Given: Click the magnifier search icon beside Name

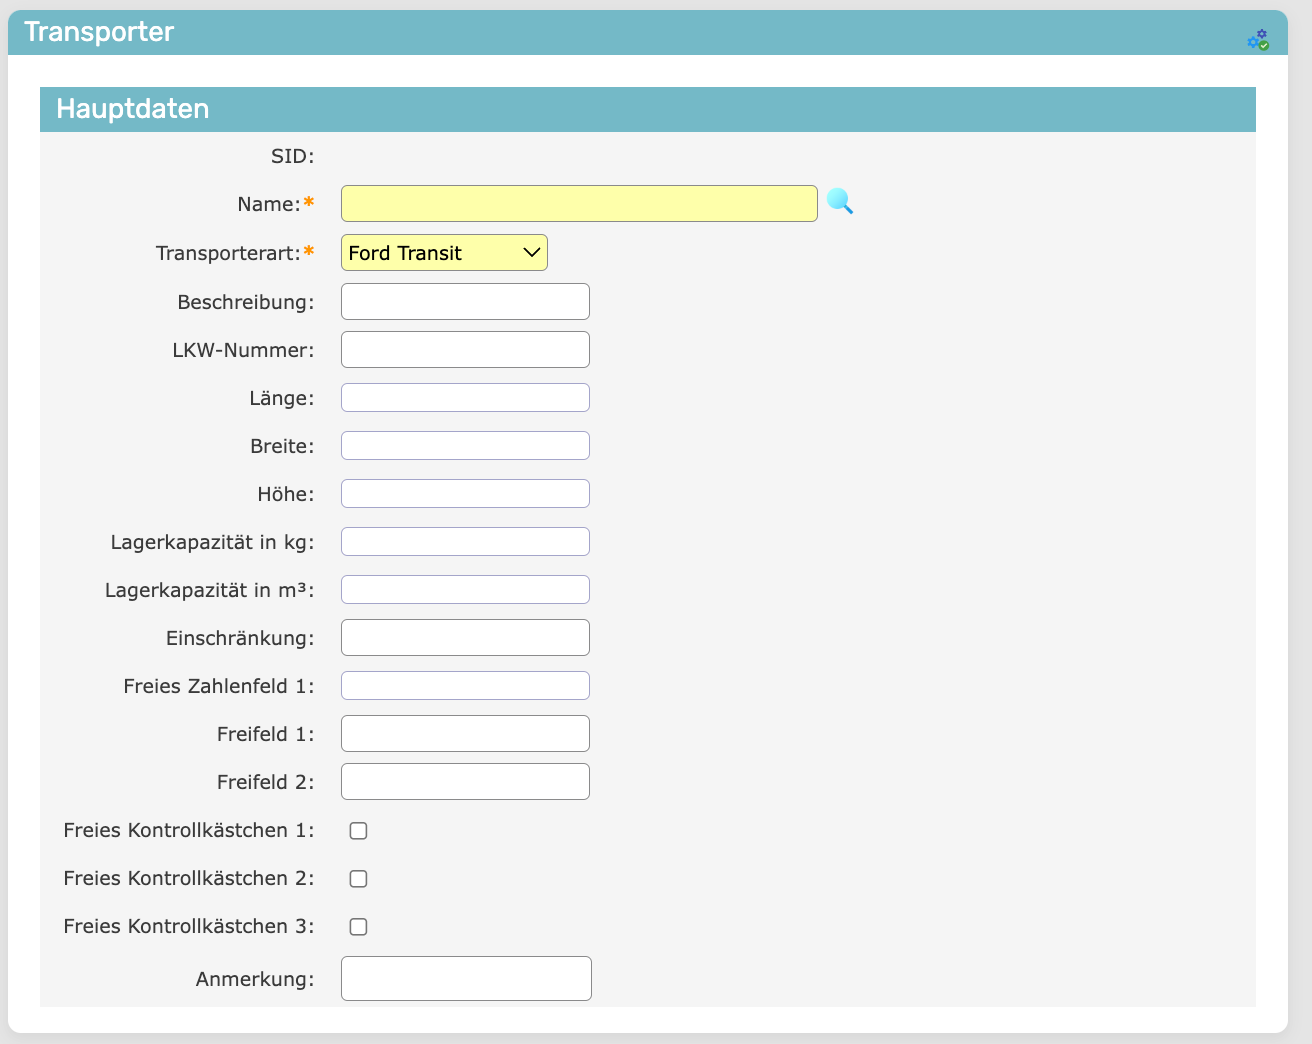Looking at the screenshot, I should [840, 202].
